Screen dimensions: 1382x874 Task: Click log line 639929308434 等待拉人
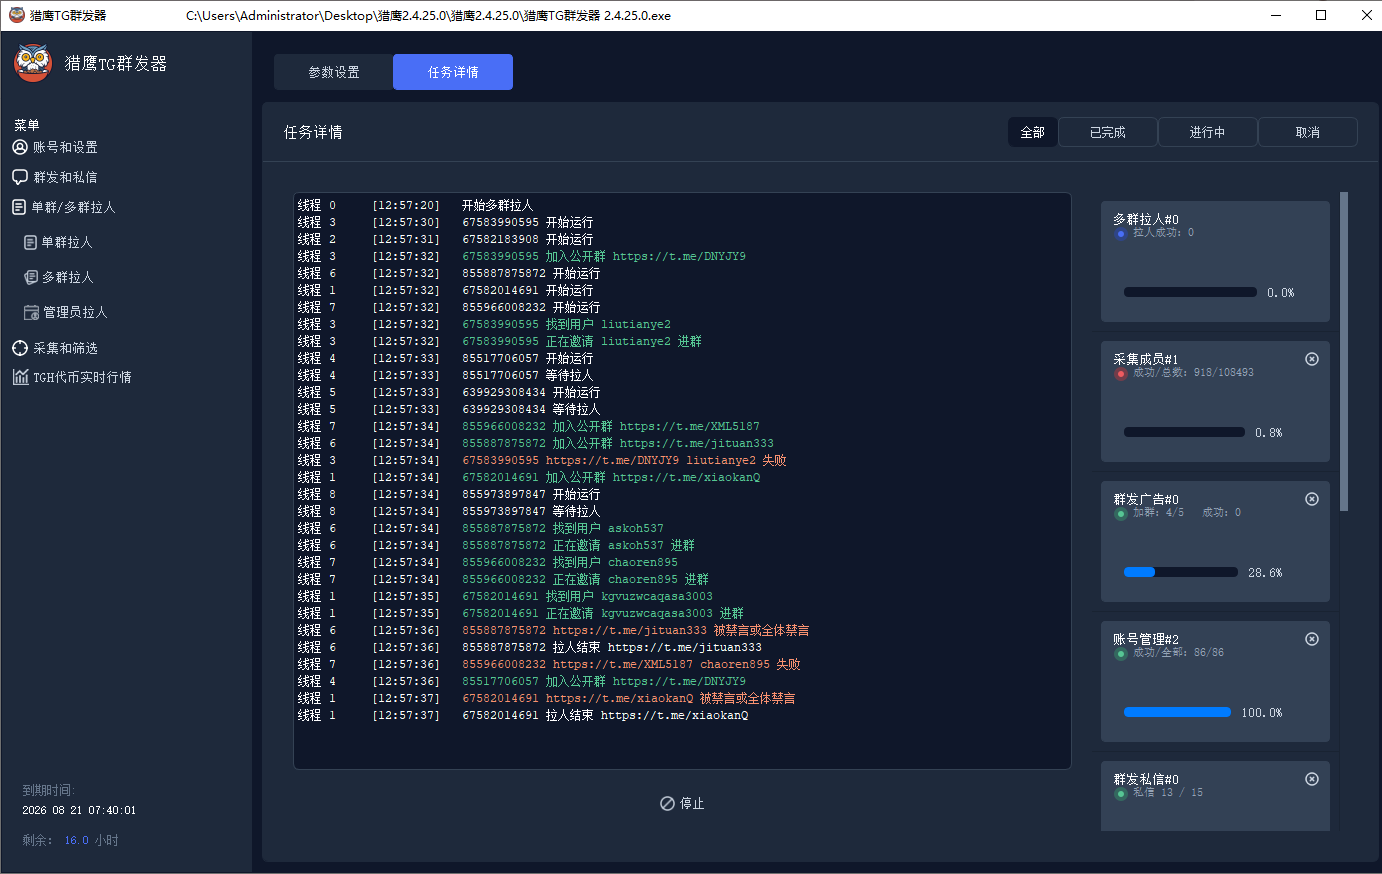(x=531, y=409)
